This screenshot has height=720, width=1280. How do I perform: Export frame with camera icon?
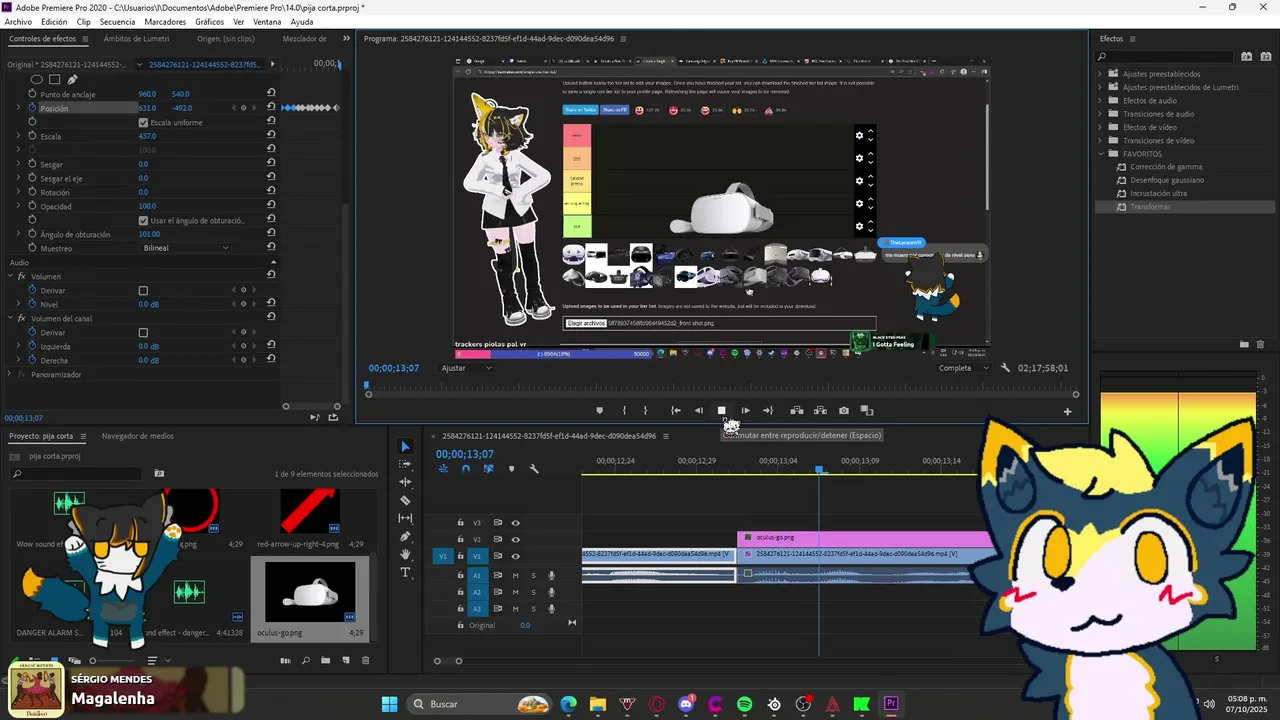tap(844, 410)
